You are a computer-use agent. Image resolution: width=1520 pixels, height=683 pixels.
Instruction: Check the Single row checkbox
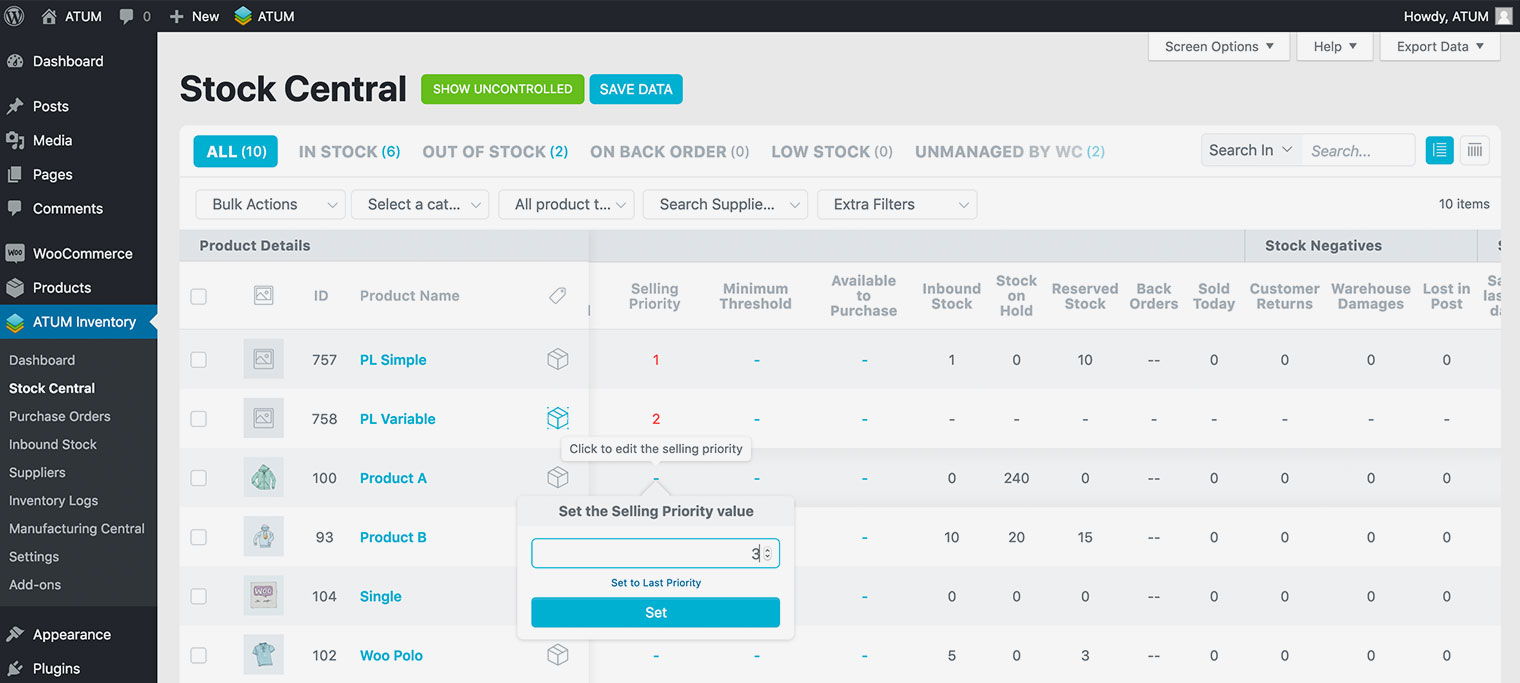click(x=199, y=596)
